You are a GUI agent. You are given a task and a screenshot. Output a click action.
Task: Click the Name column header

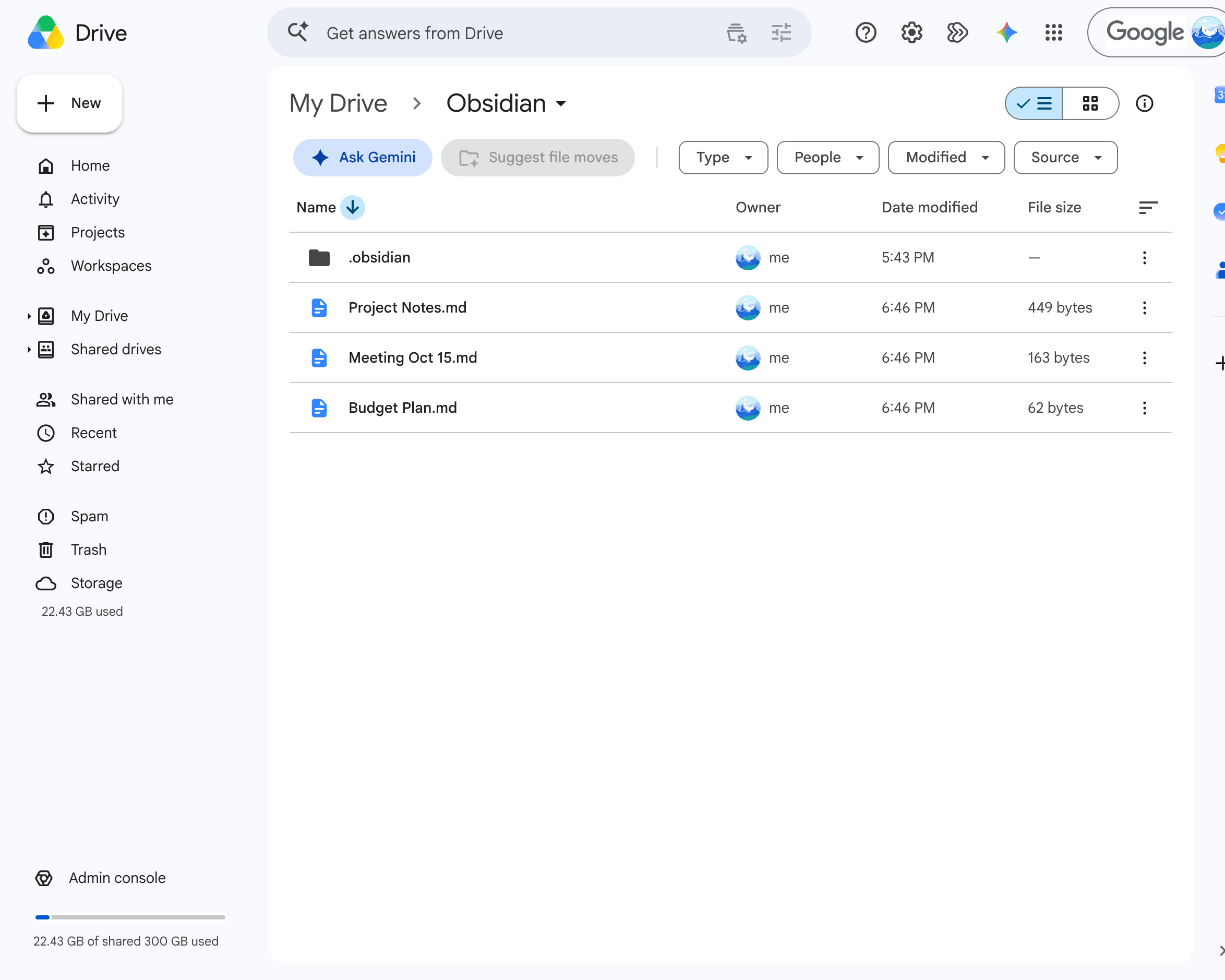coord(316,208)
